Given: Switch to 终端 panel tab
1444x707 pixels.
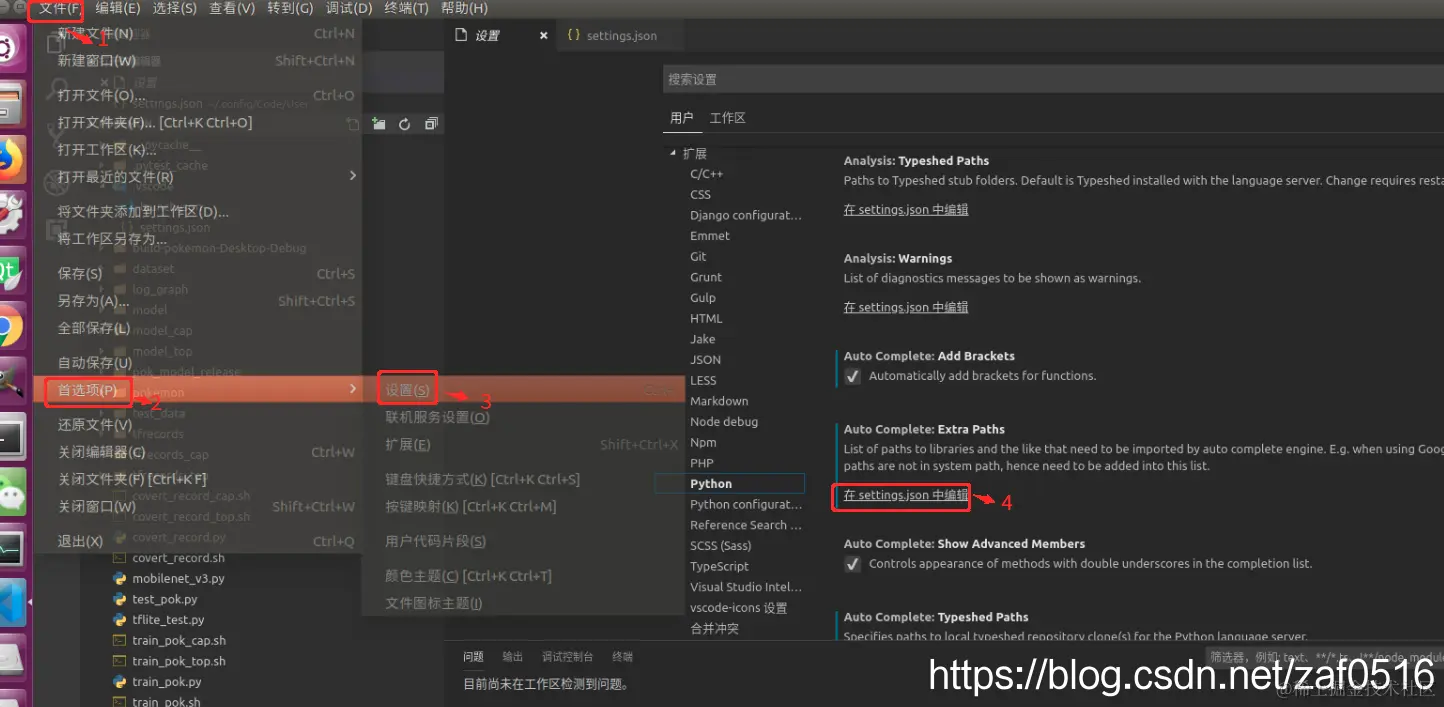Looking at the screenshot, I should click(623, 657).
